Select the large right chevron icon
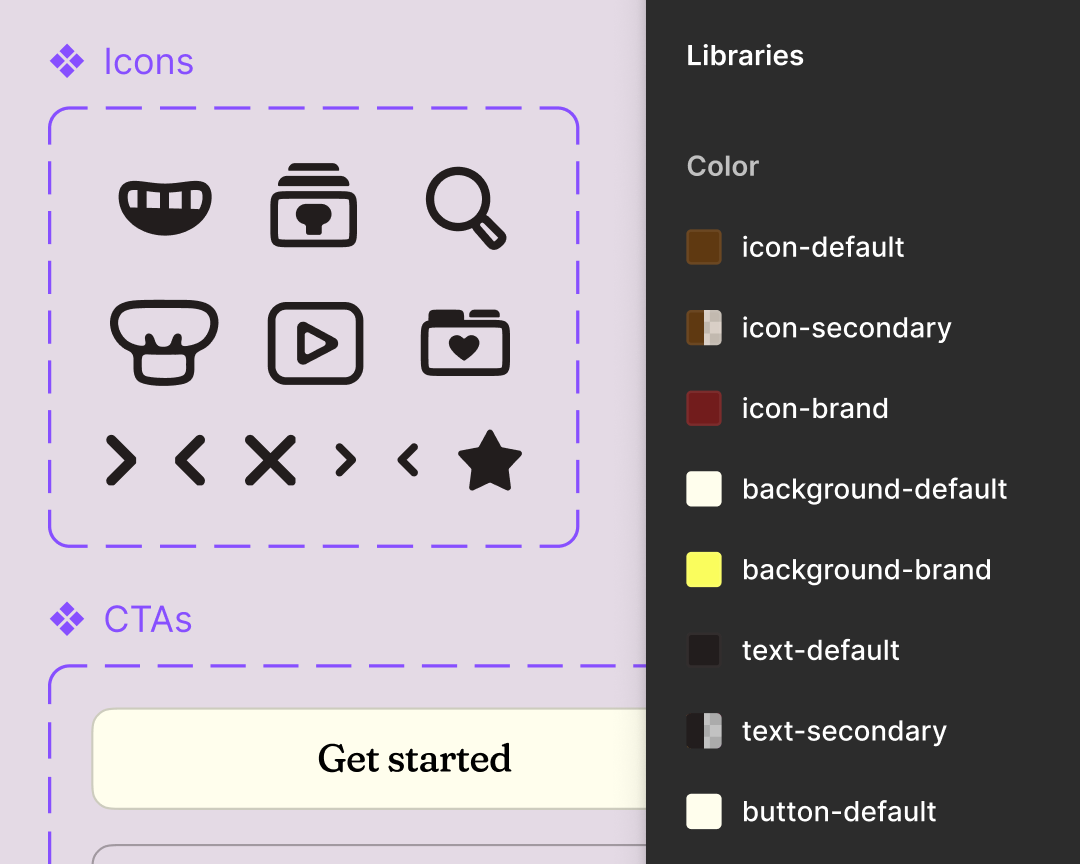Viewport: 1080px width, 864px height. click(120, 460)
